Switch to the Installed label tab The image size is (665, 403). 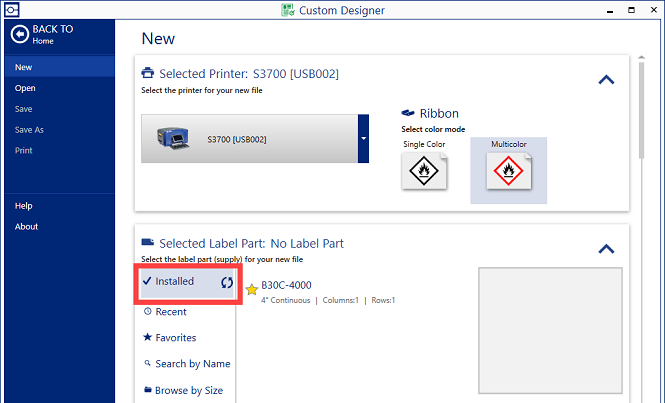tap(174, 282)
